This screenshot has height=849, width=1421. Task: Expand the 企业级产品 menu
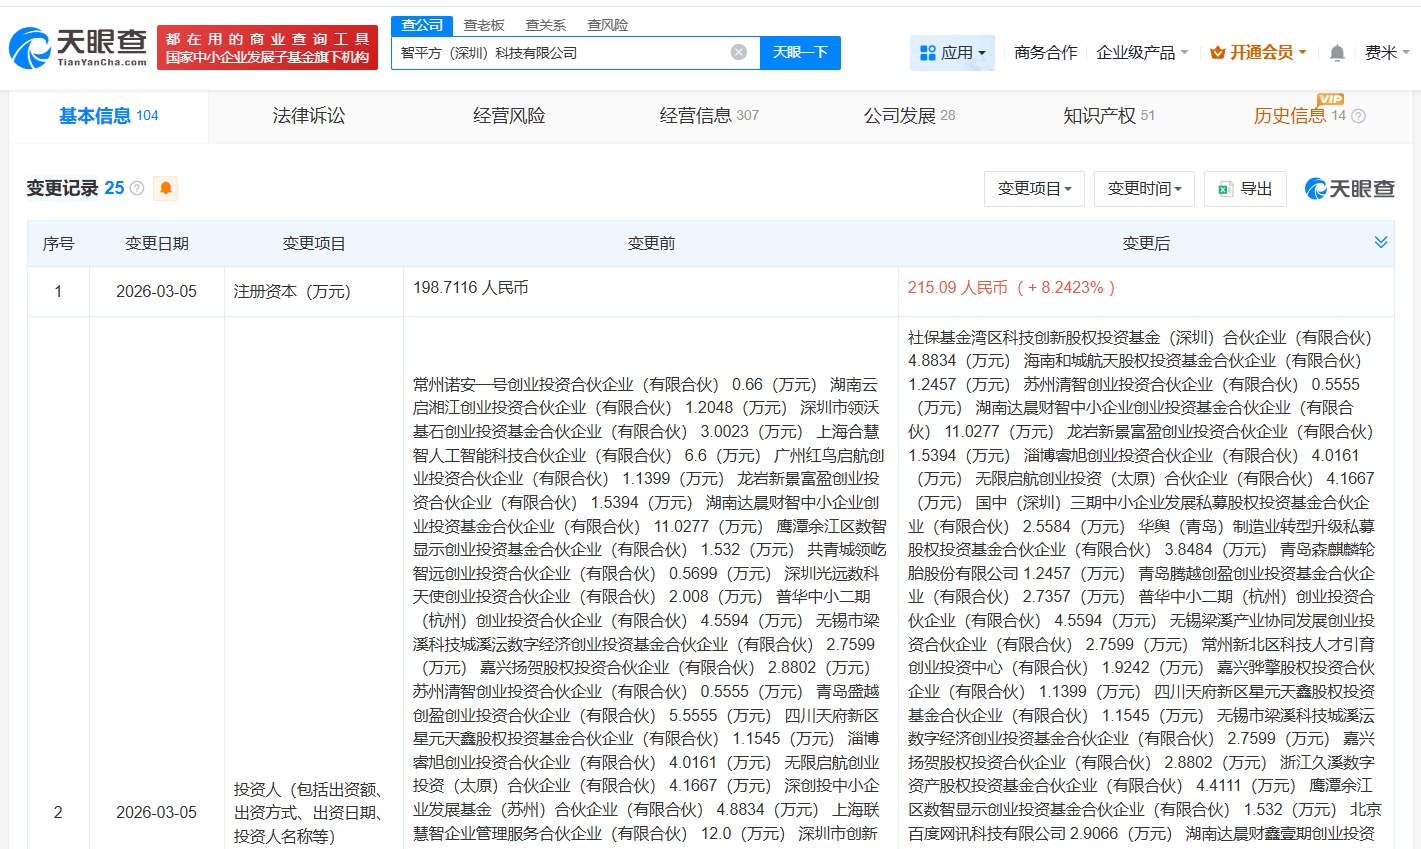click(1142, 52)
